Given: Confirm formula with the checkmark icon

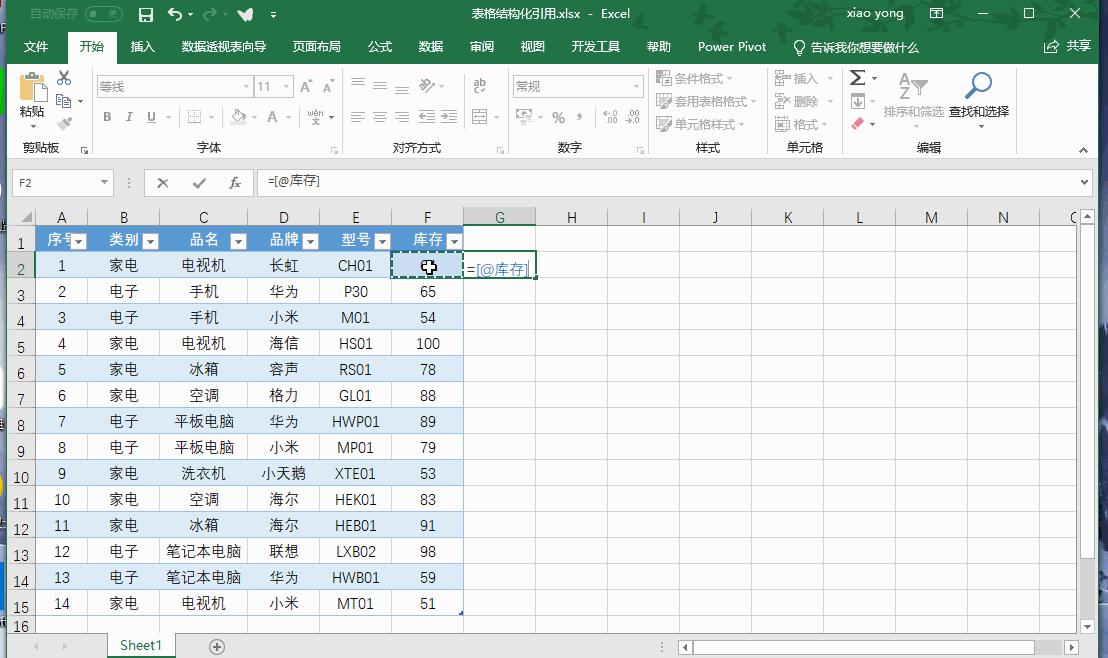Looking at the screenshot, I should 199,183.
